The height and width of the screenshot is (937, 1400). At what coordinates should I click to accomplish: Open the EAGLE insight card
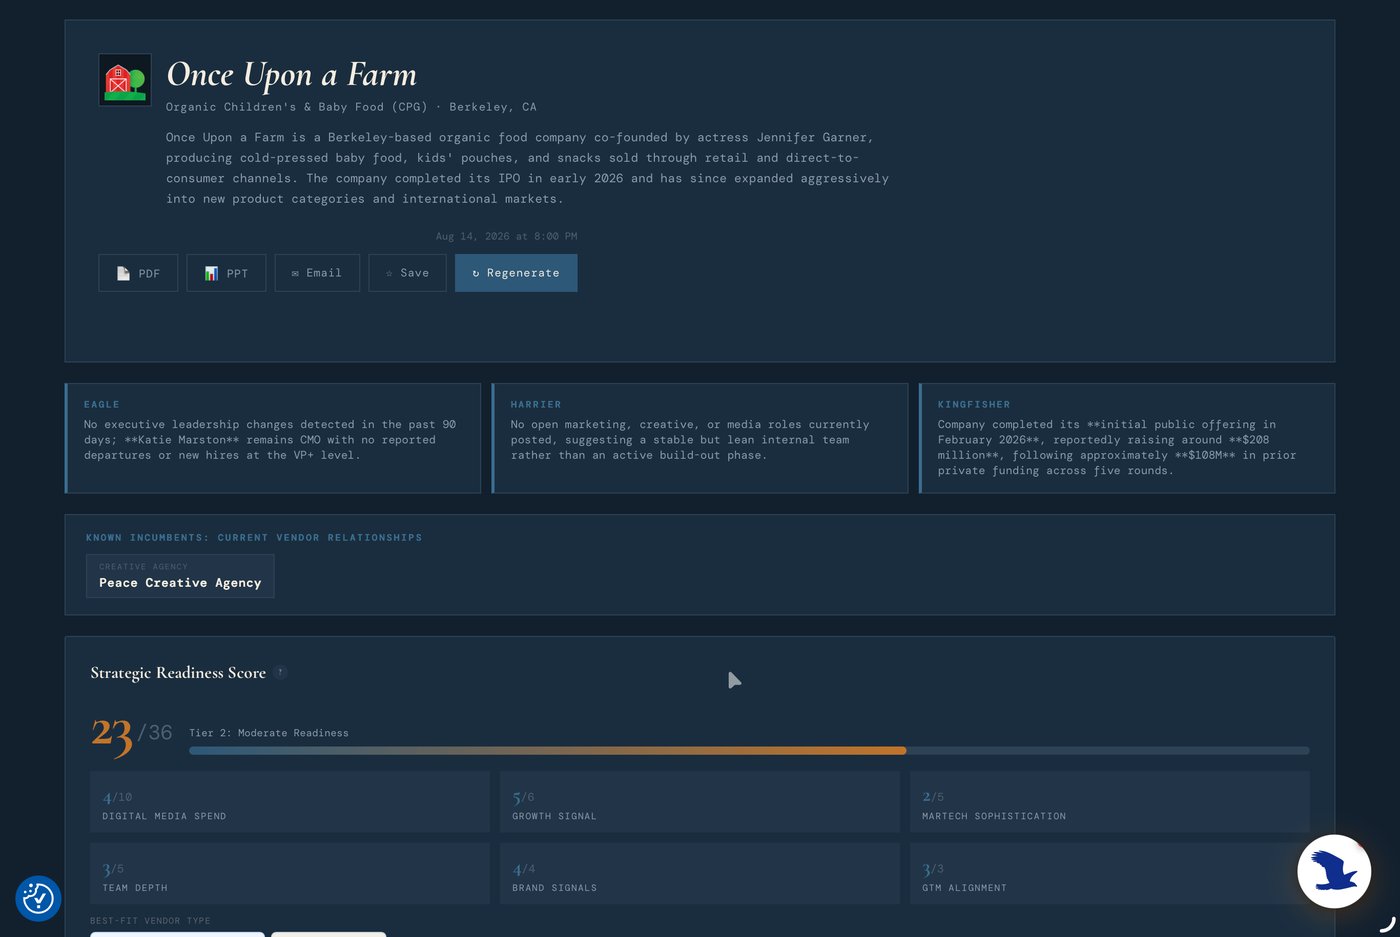[x=273, y=438]
